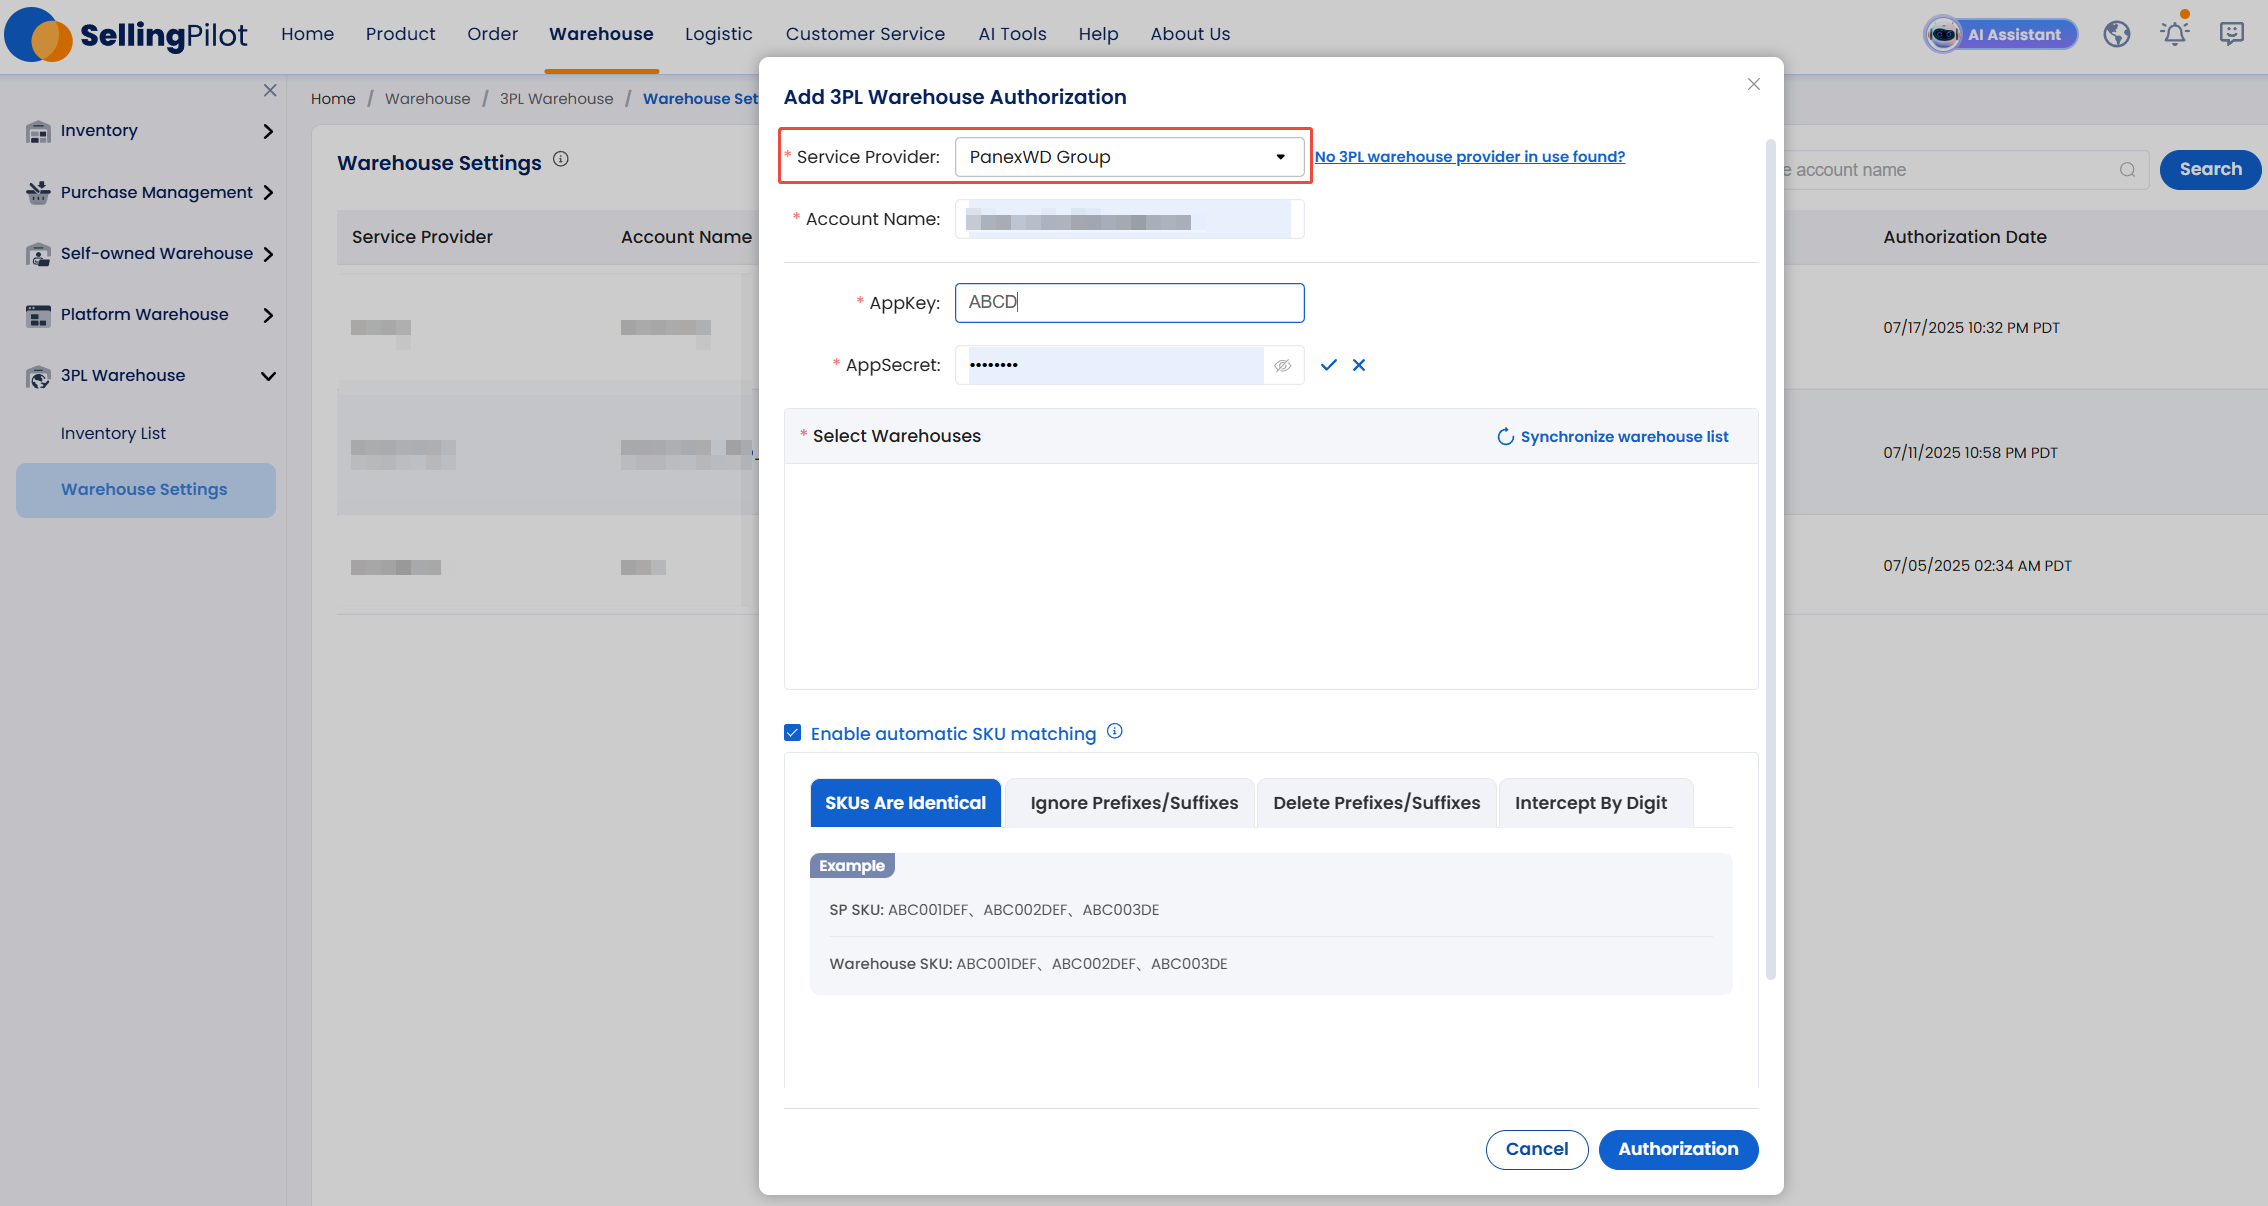Click the Search button
2268x1206 pixels.
[2210, 170]
